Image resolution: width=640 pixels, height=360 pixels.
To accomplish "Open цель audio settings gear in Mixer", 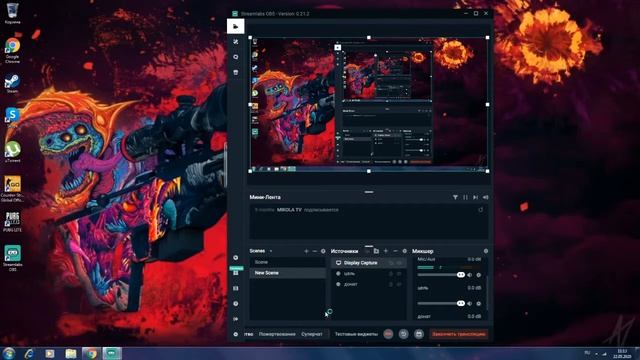I will (x=479, y=304).
